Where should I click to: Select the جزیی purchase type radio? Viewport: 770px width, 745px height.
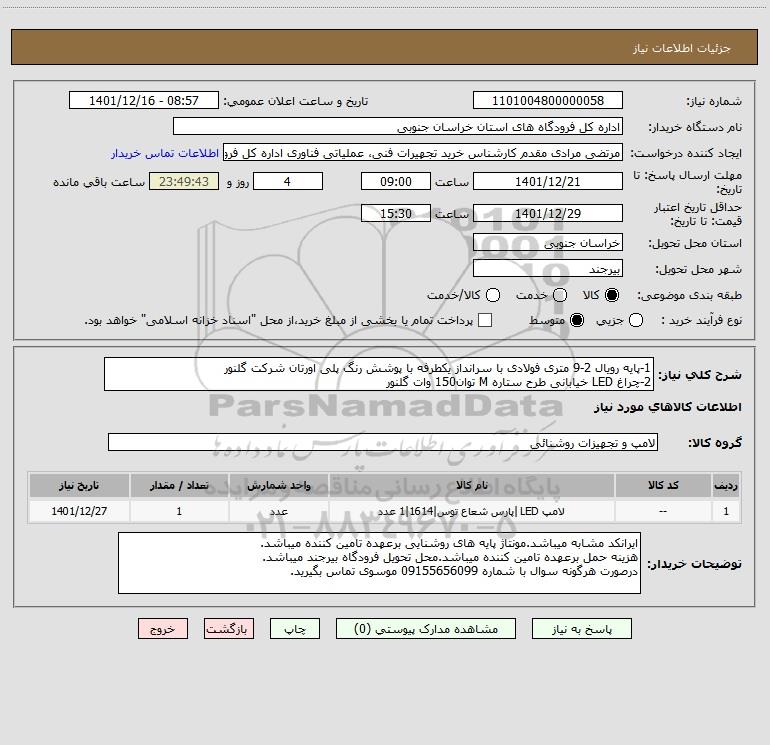point(635,320)
